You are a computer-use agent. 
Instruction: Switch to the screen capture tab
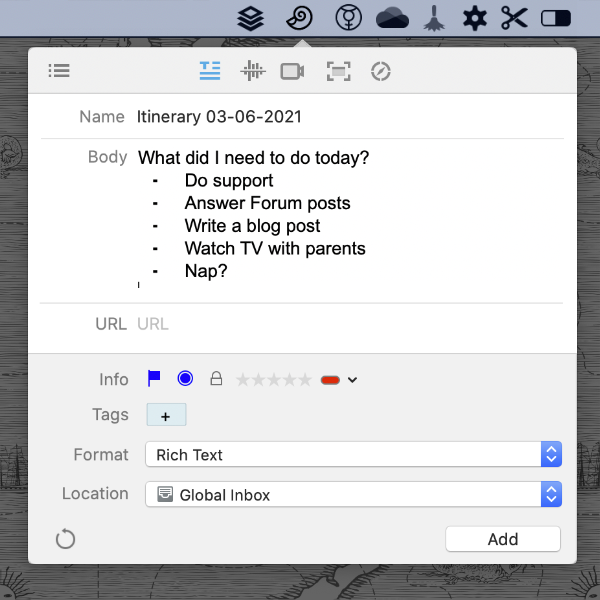pos(338,71)
